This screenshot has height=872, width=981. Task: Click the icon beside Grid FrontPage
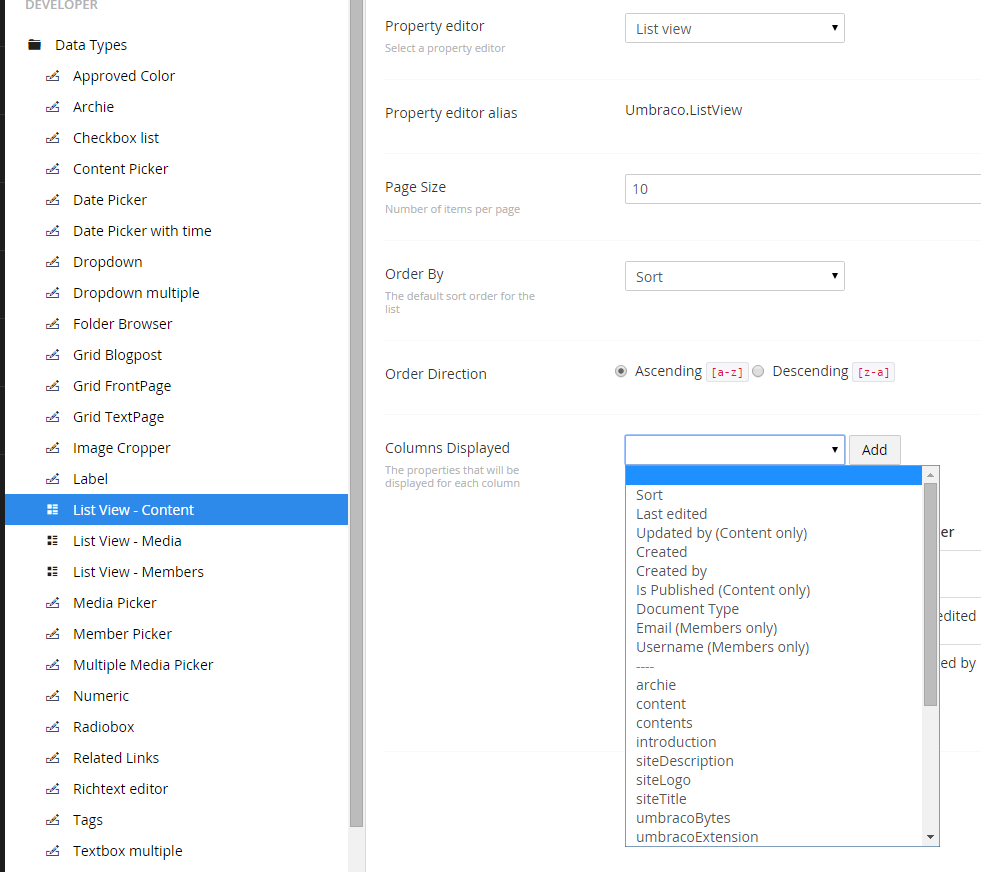(53, 386)
